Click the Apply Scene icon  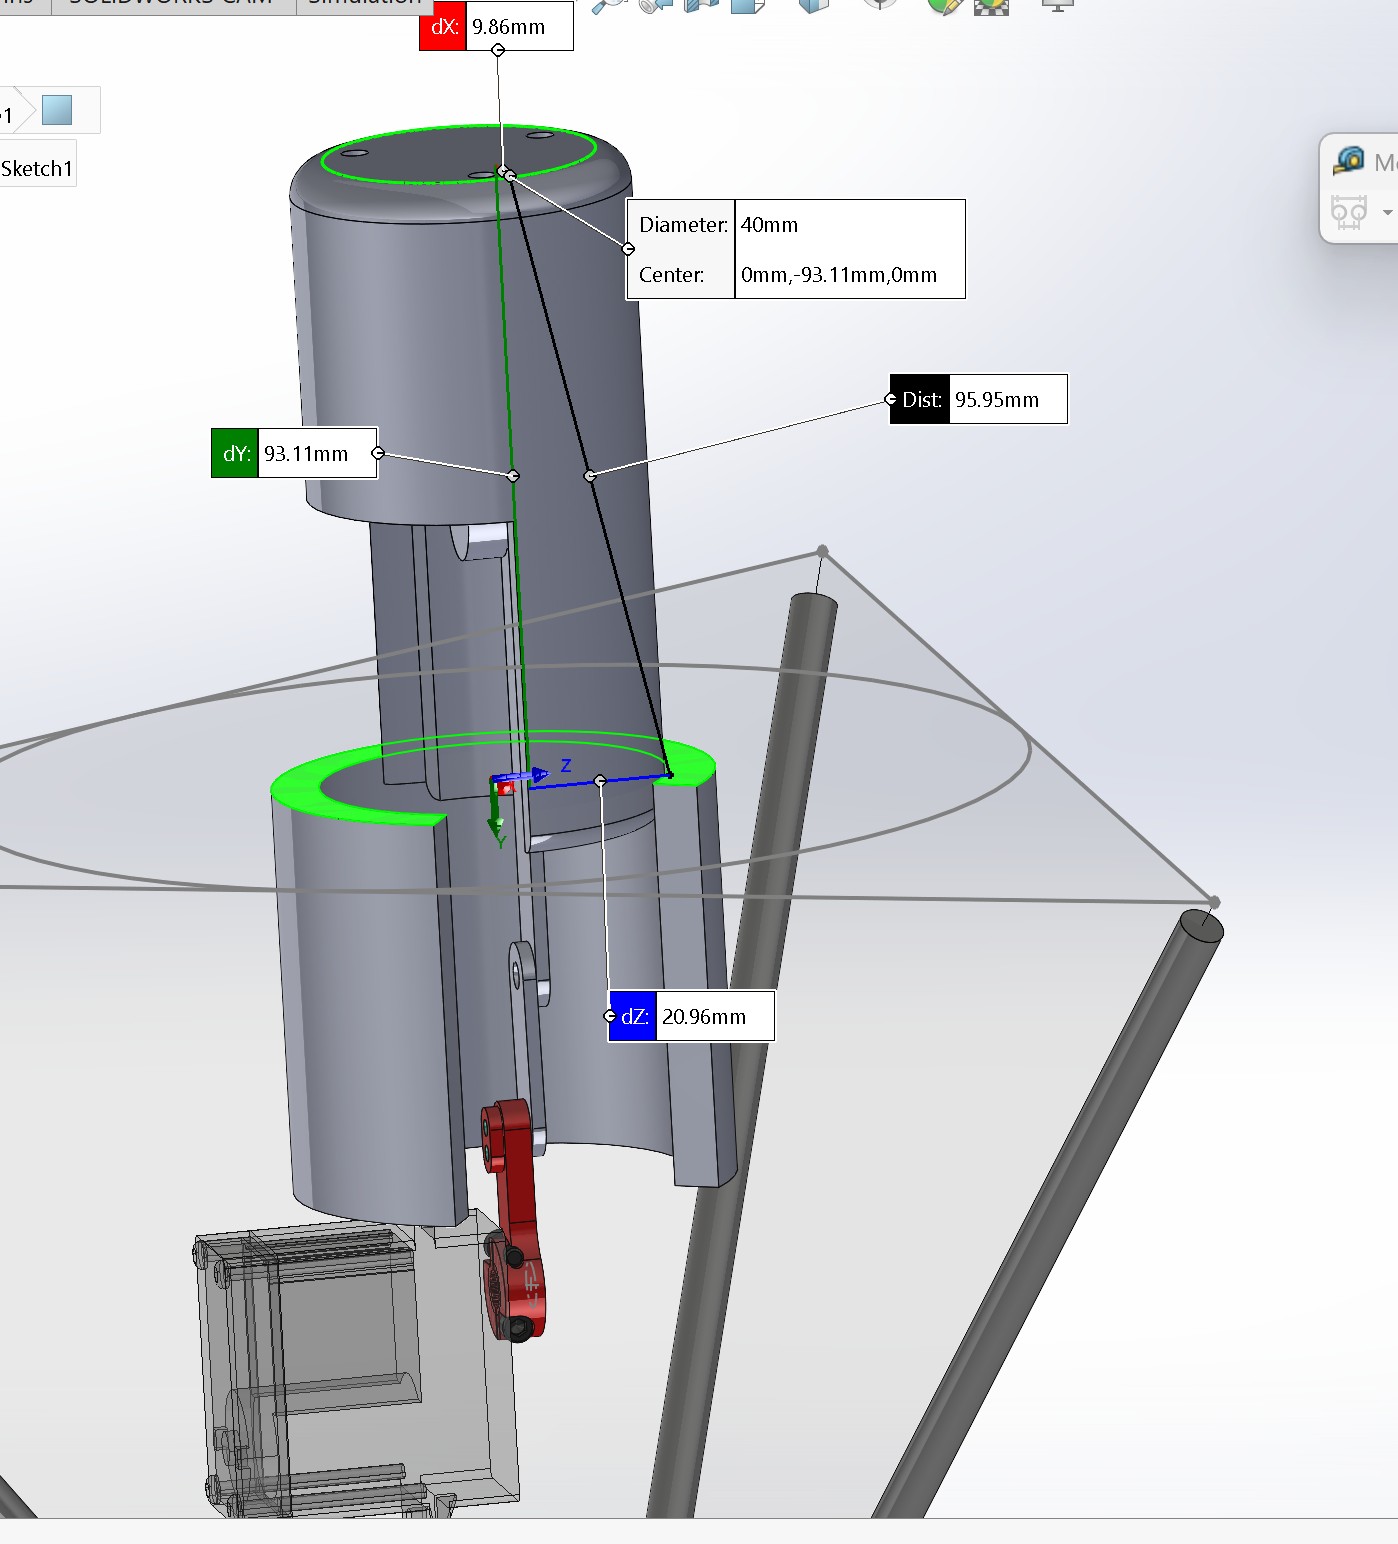pyautogui.click(x=991, y=5)
